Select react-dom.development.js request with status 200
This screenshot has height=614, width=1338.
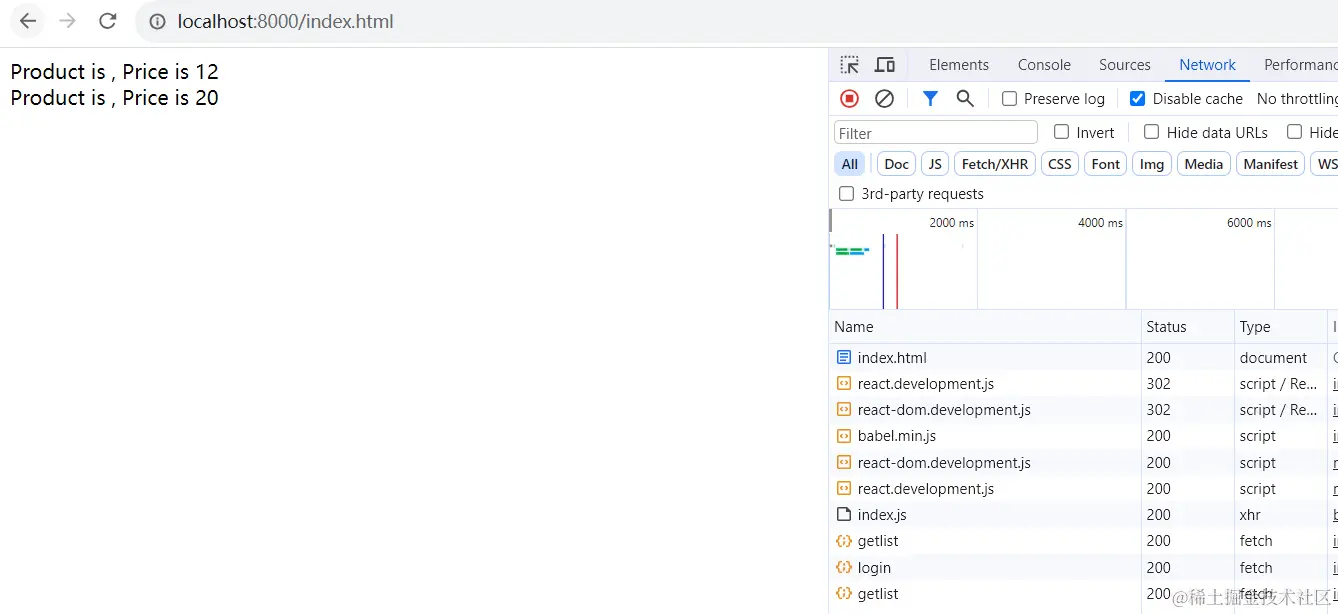(x=1084, y=463)
